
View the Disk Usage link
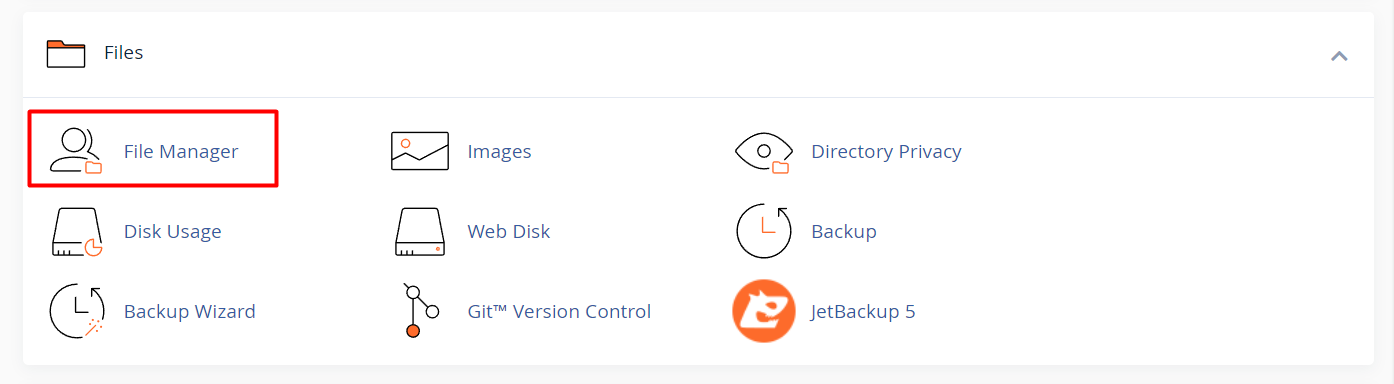(173, 232)
